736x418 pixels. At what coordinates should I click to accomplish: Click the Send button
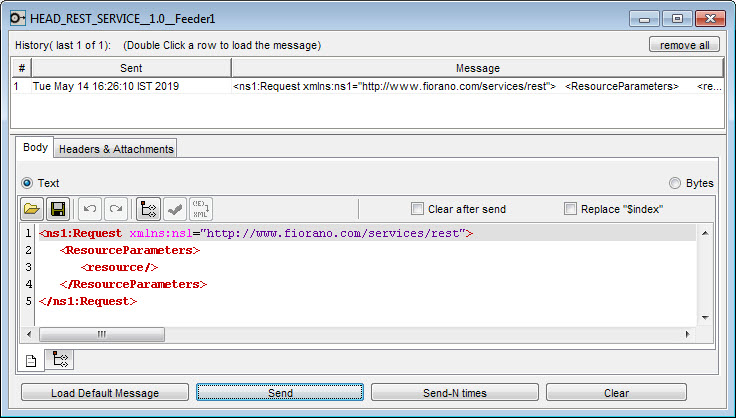click(x=280, y=393)
